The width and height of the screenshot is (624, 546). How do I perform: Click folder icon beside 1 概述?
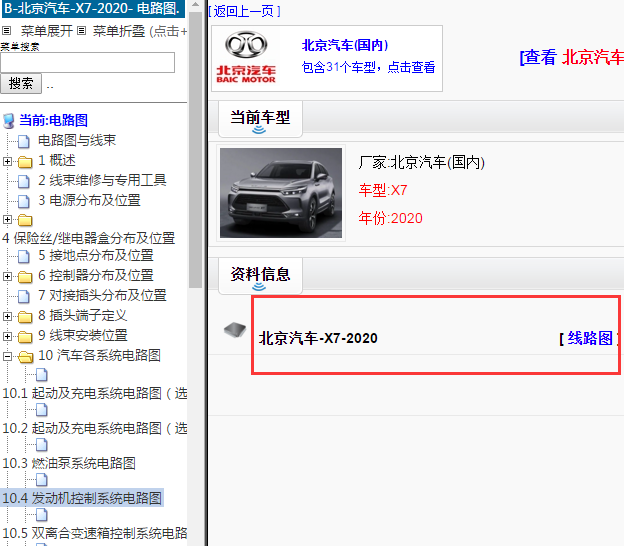pos(25,162)
